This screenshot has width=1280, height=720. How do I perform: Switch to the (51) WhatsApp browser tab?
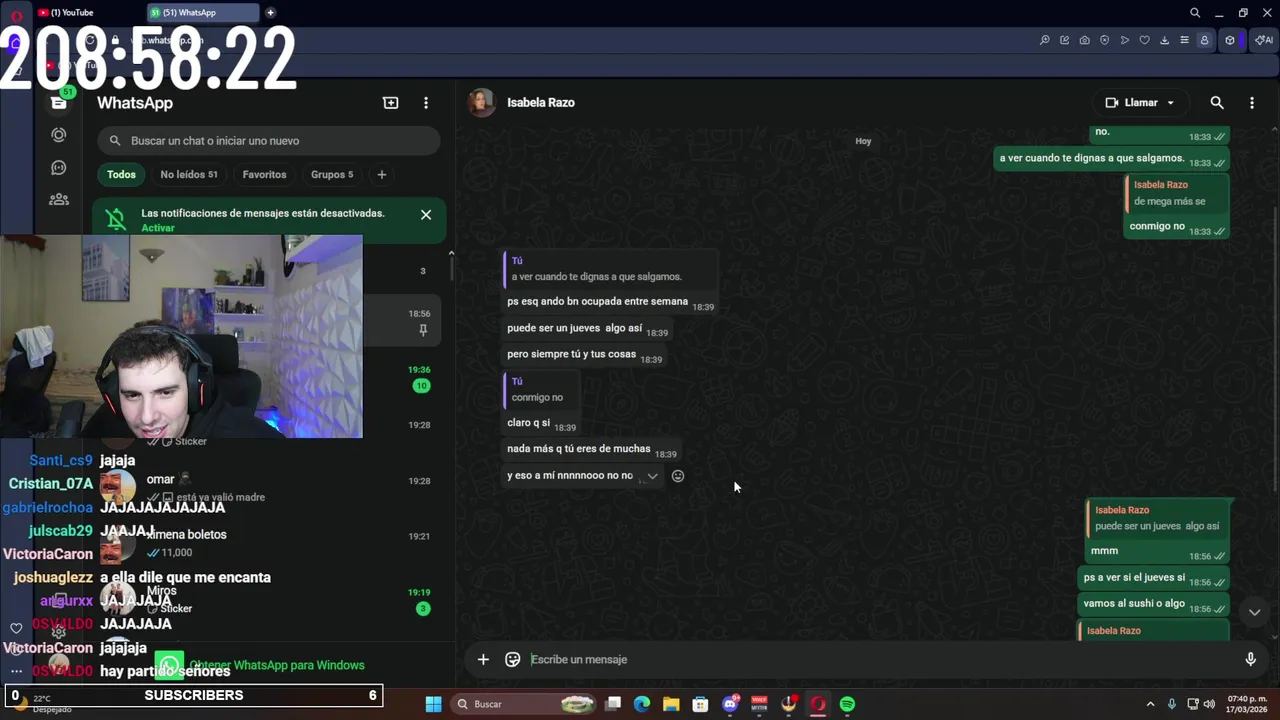tap(203, 13)
